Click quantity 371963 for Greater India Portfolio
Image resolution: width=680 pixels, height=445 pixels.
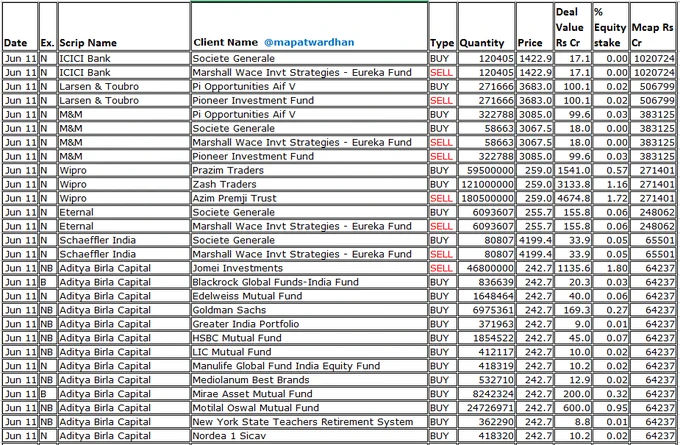point(486,324)
